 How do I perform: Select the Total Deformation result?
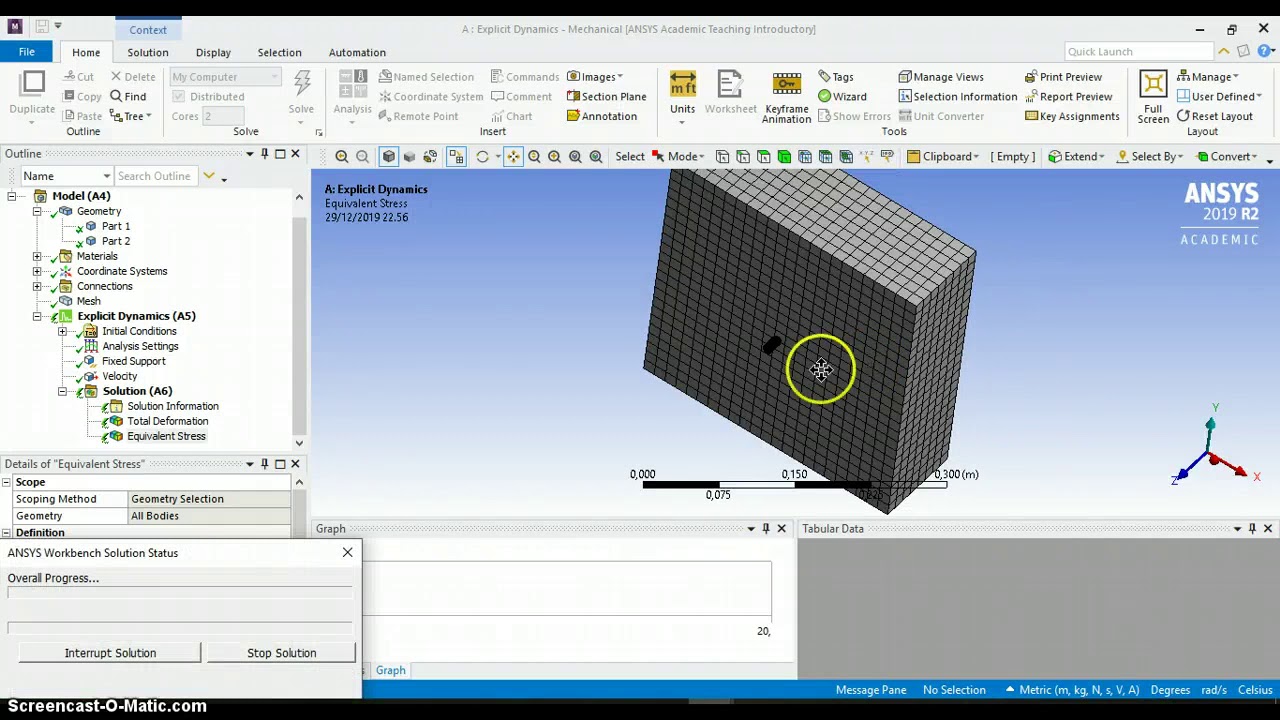tap(167, 421)
